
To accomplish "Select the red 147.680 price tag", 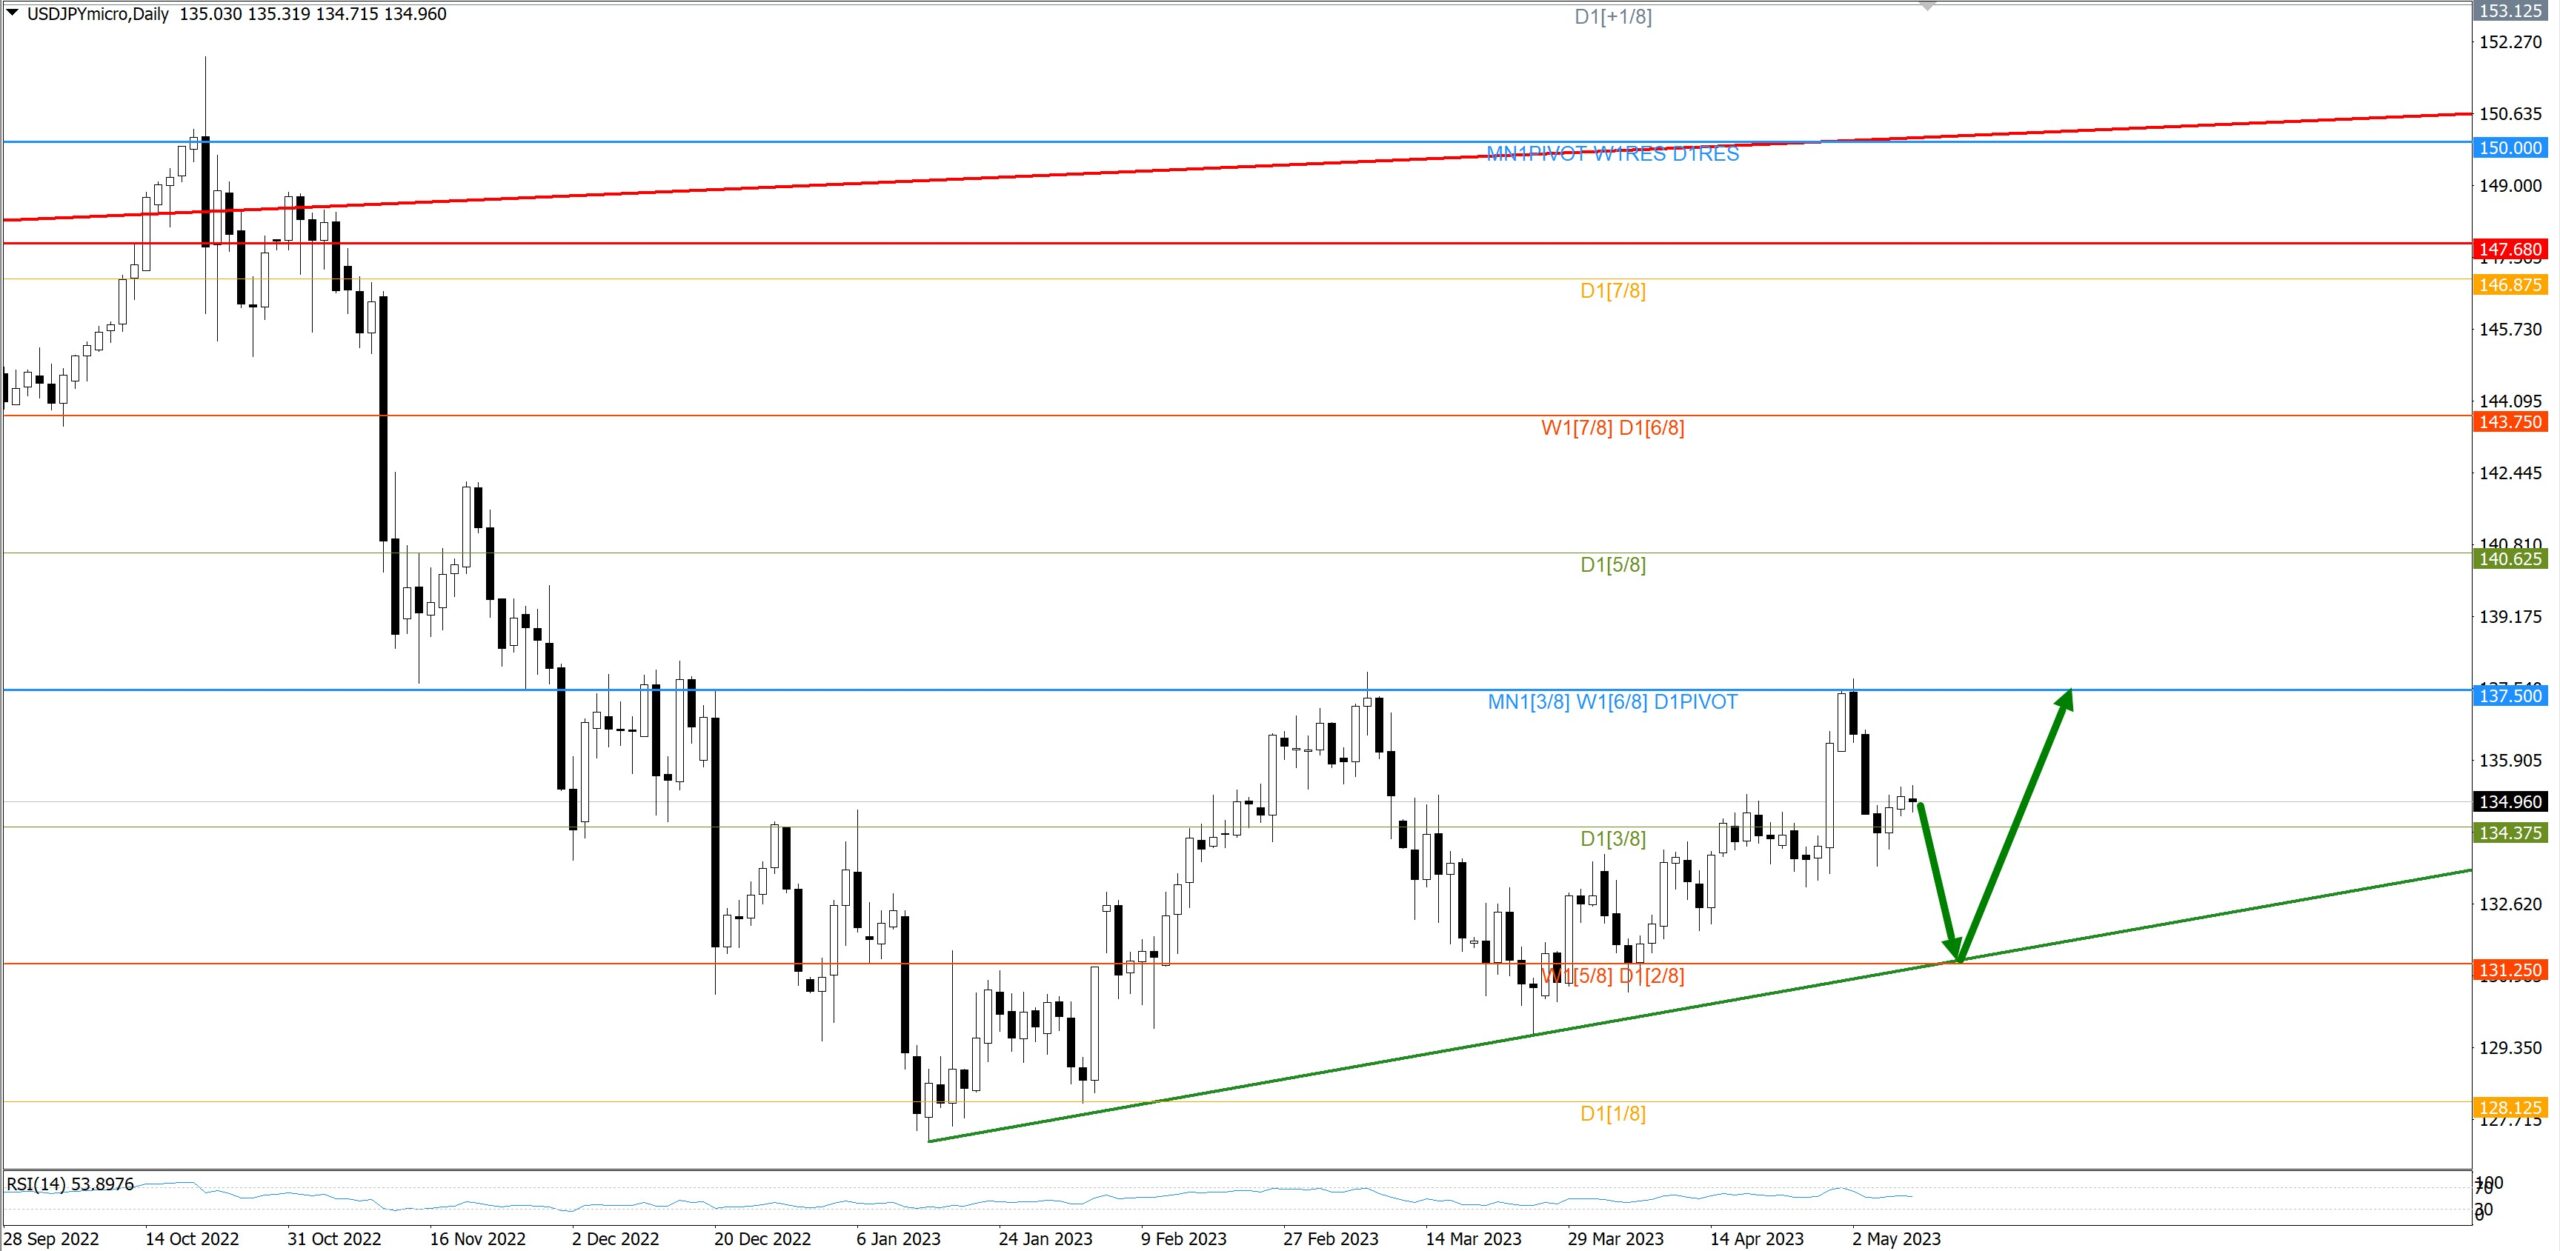I will (2510, 249).
